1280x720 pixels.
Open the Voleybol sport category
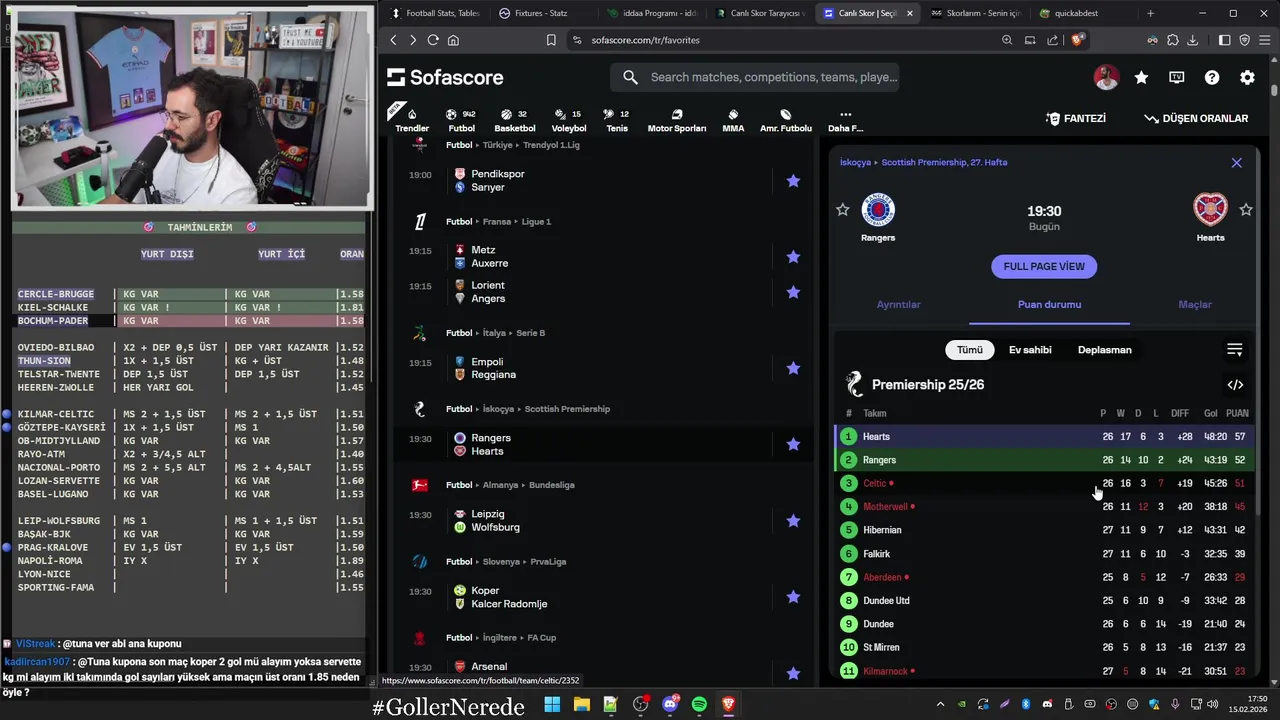tap(569, 120)
